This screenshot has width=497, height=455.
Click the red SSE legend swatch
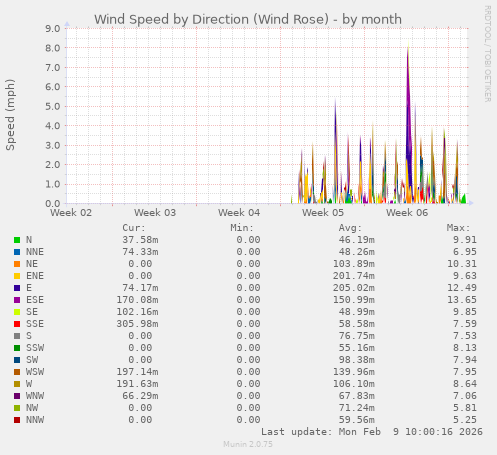coord(17,324)
